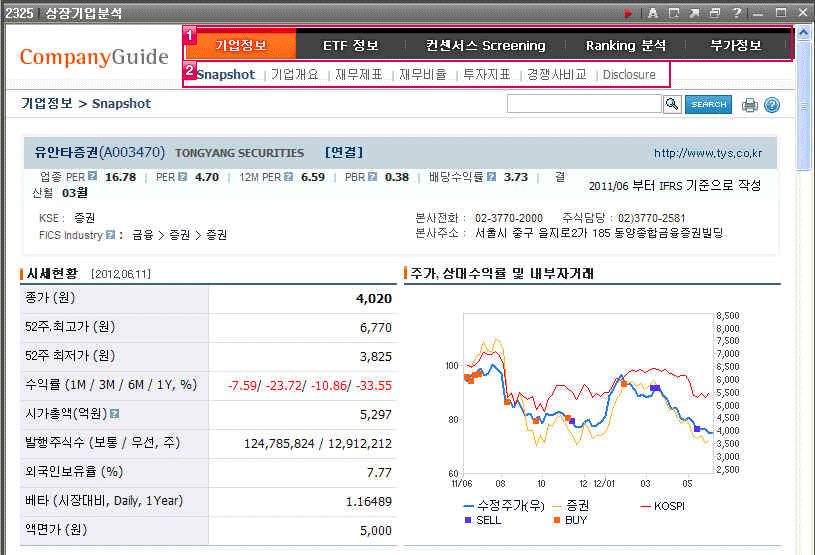Click the screen capture icon in title bar
Viewport: 815px width, 555px height.
pyautogui.click(x=674, y=13)
